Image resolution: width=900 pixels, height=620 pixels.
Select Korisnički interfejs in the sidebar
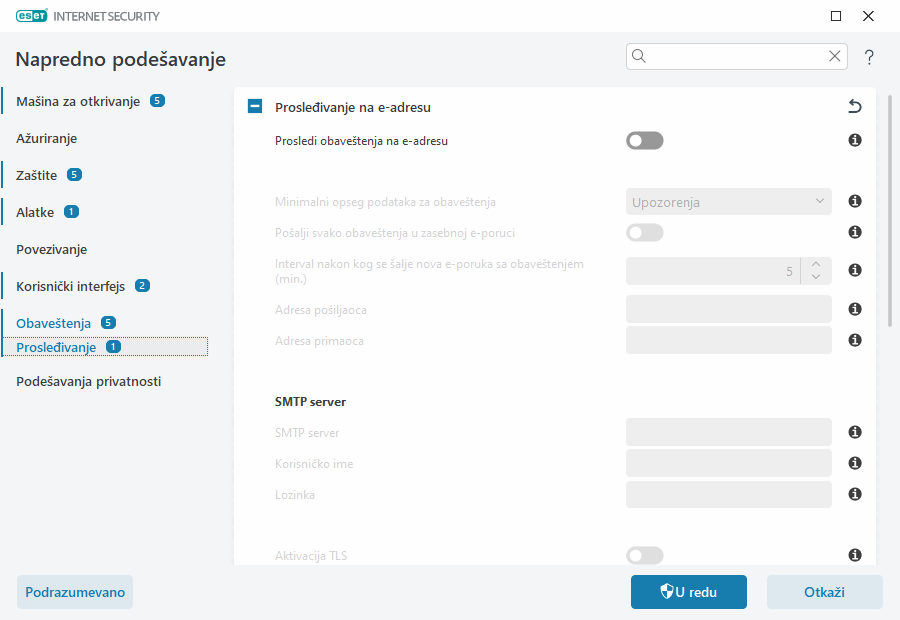(x=70, y=286)
